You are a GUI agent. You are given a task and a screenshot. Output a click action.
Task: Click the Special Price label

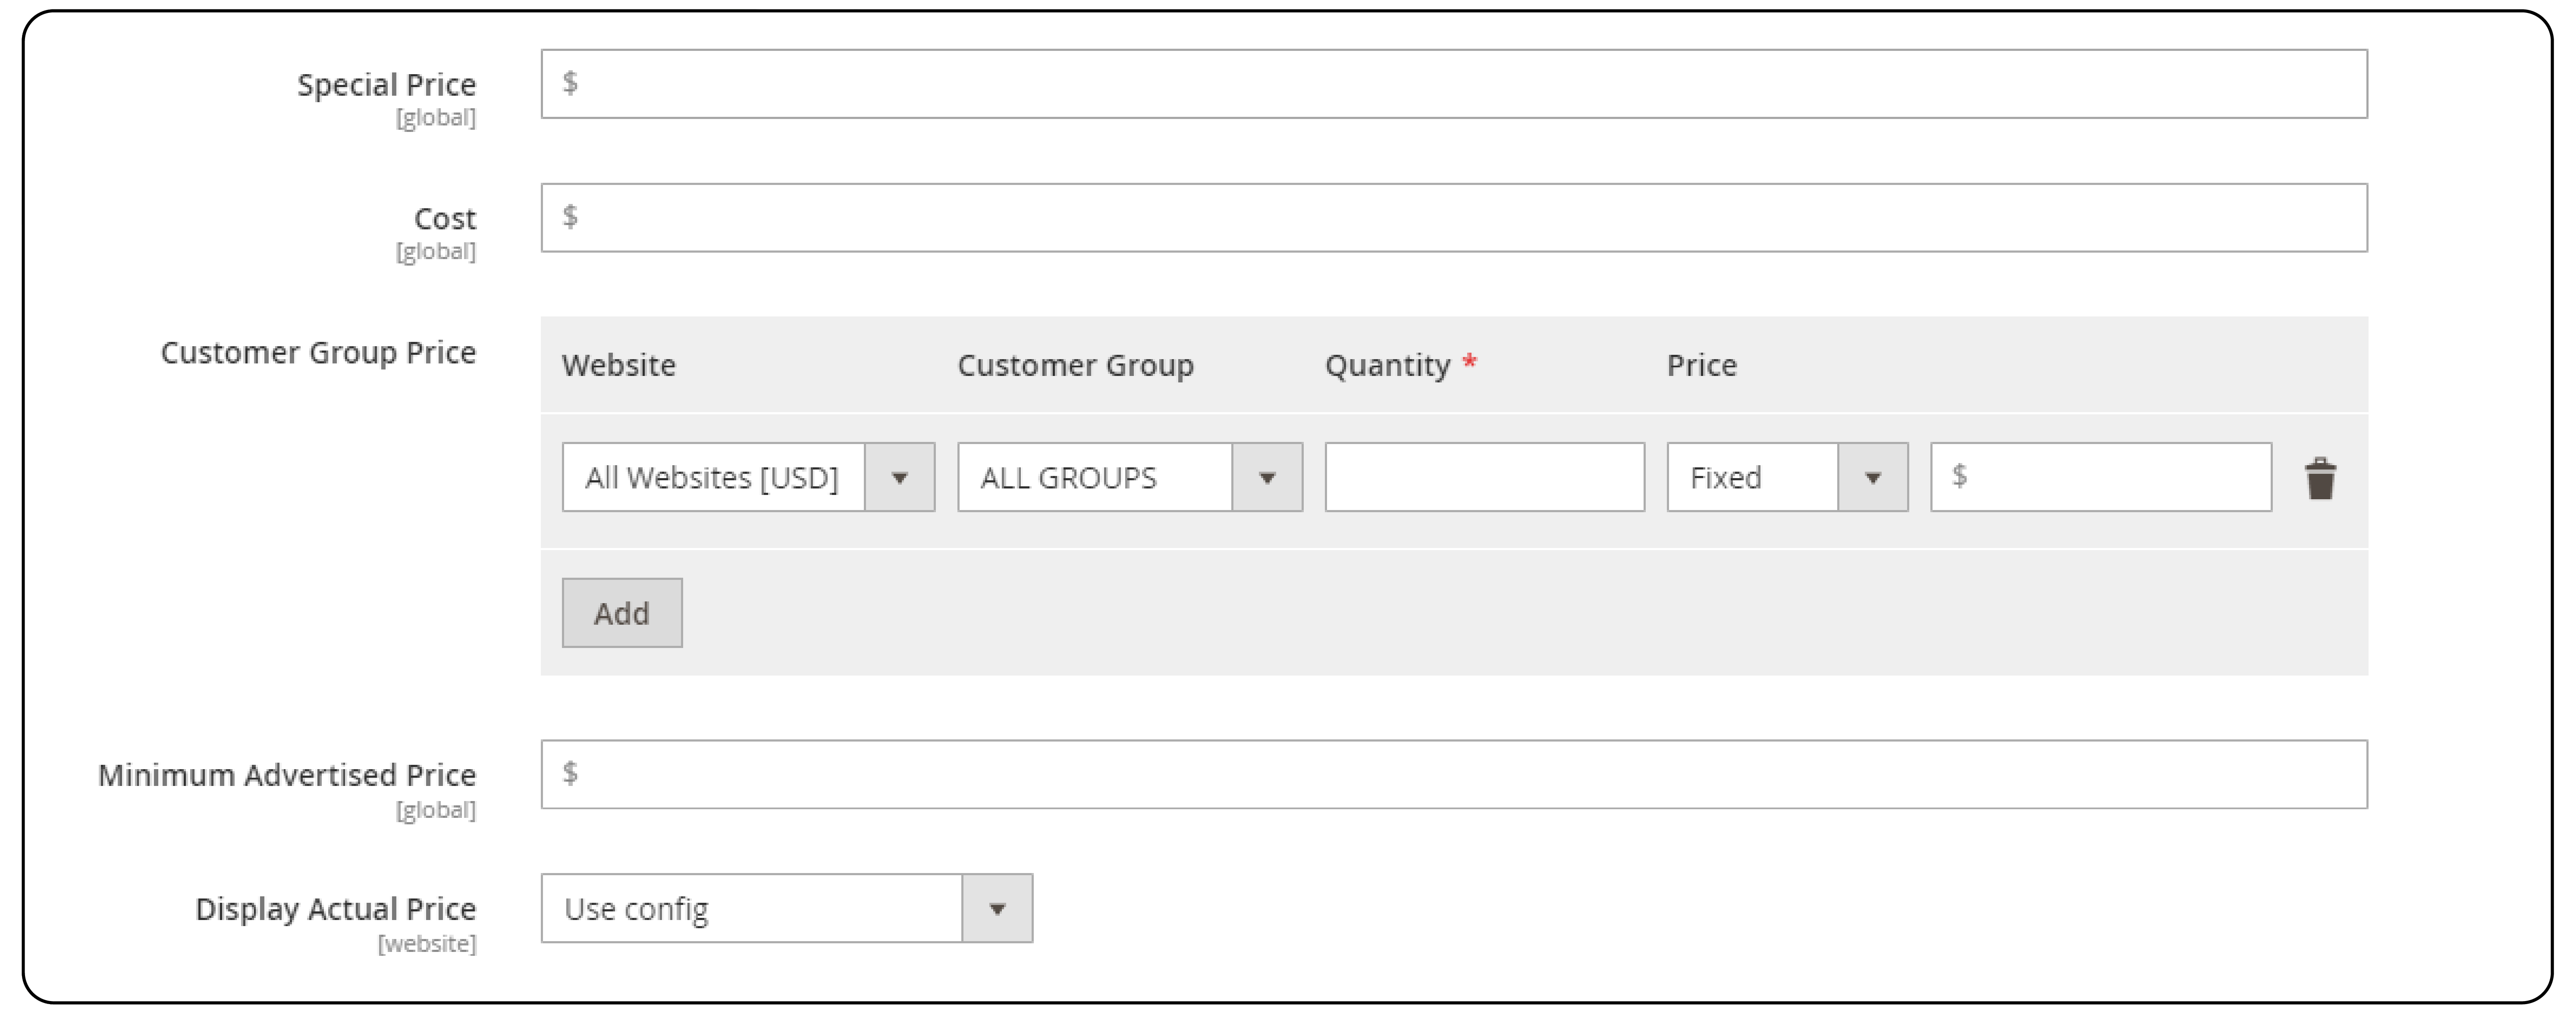click(387, 85)
